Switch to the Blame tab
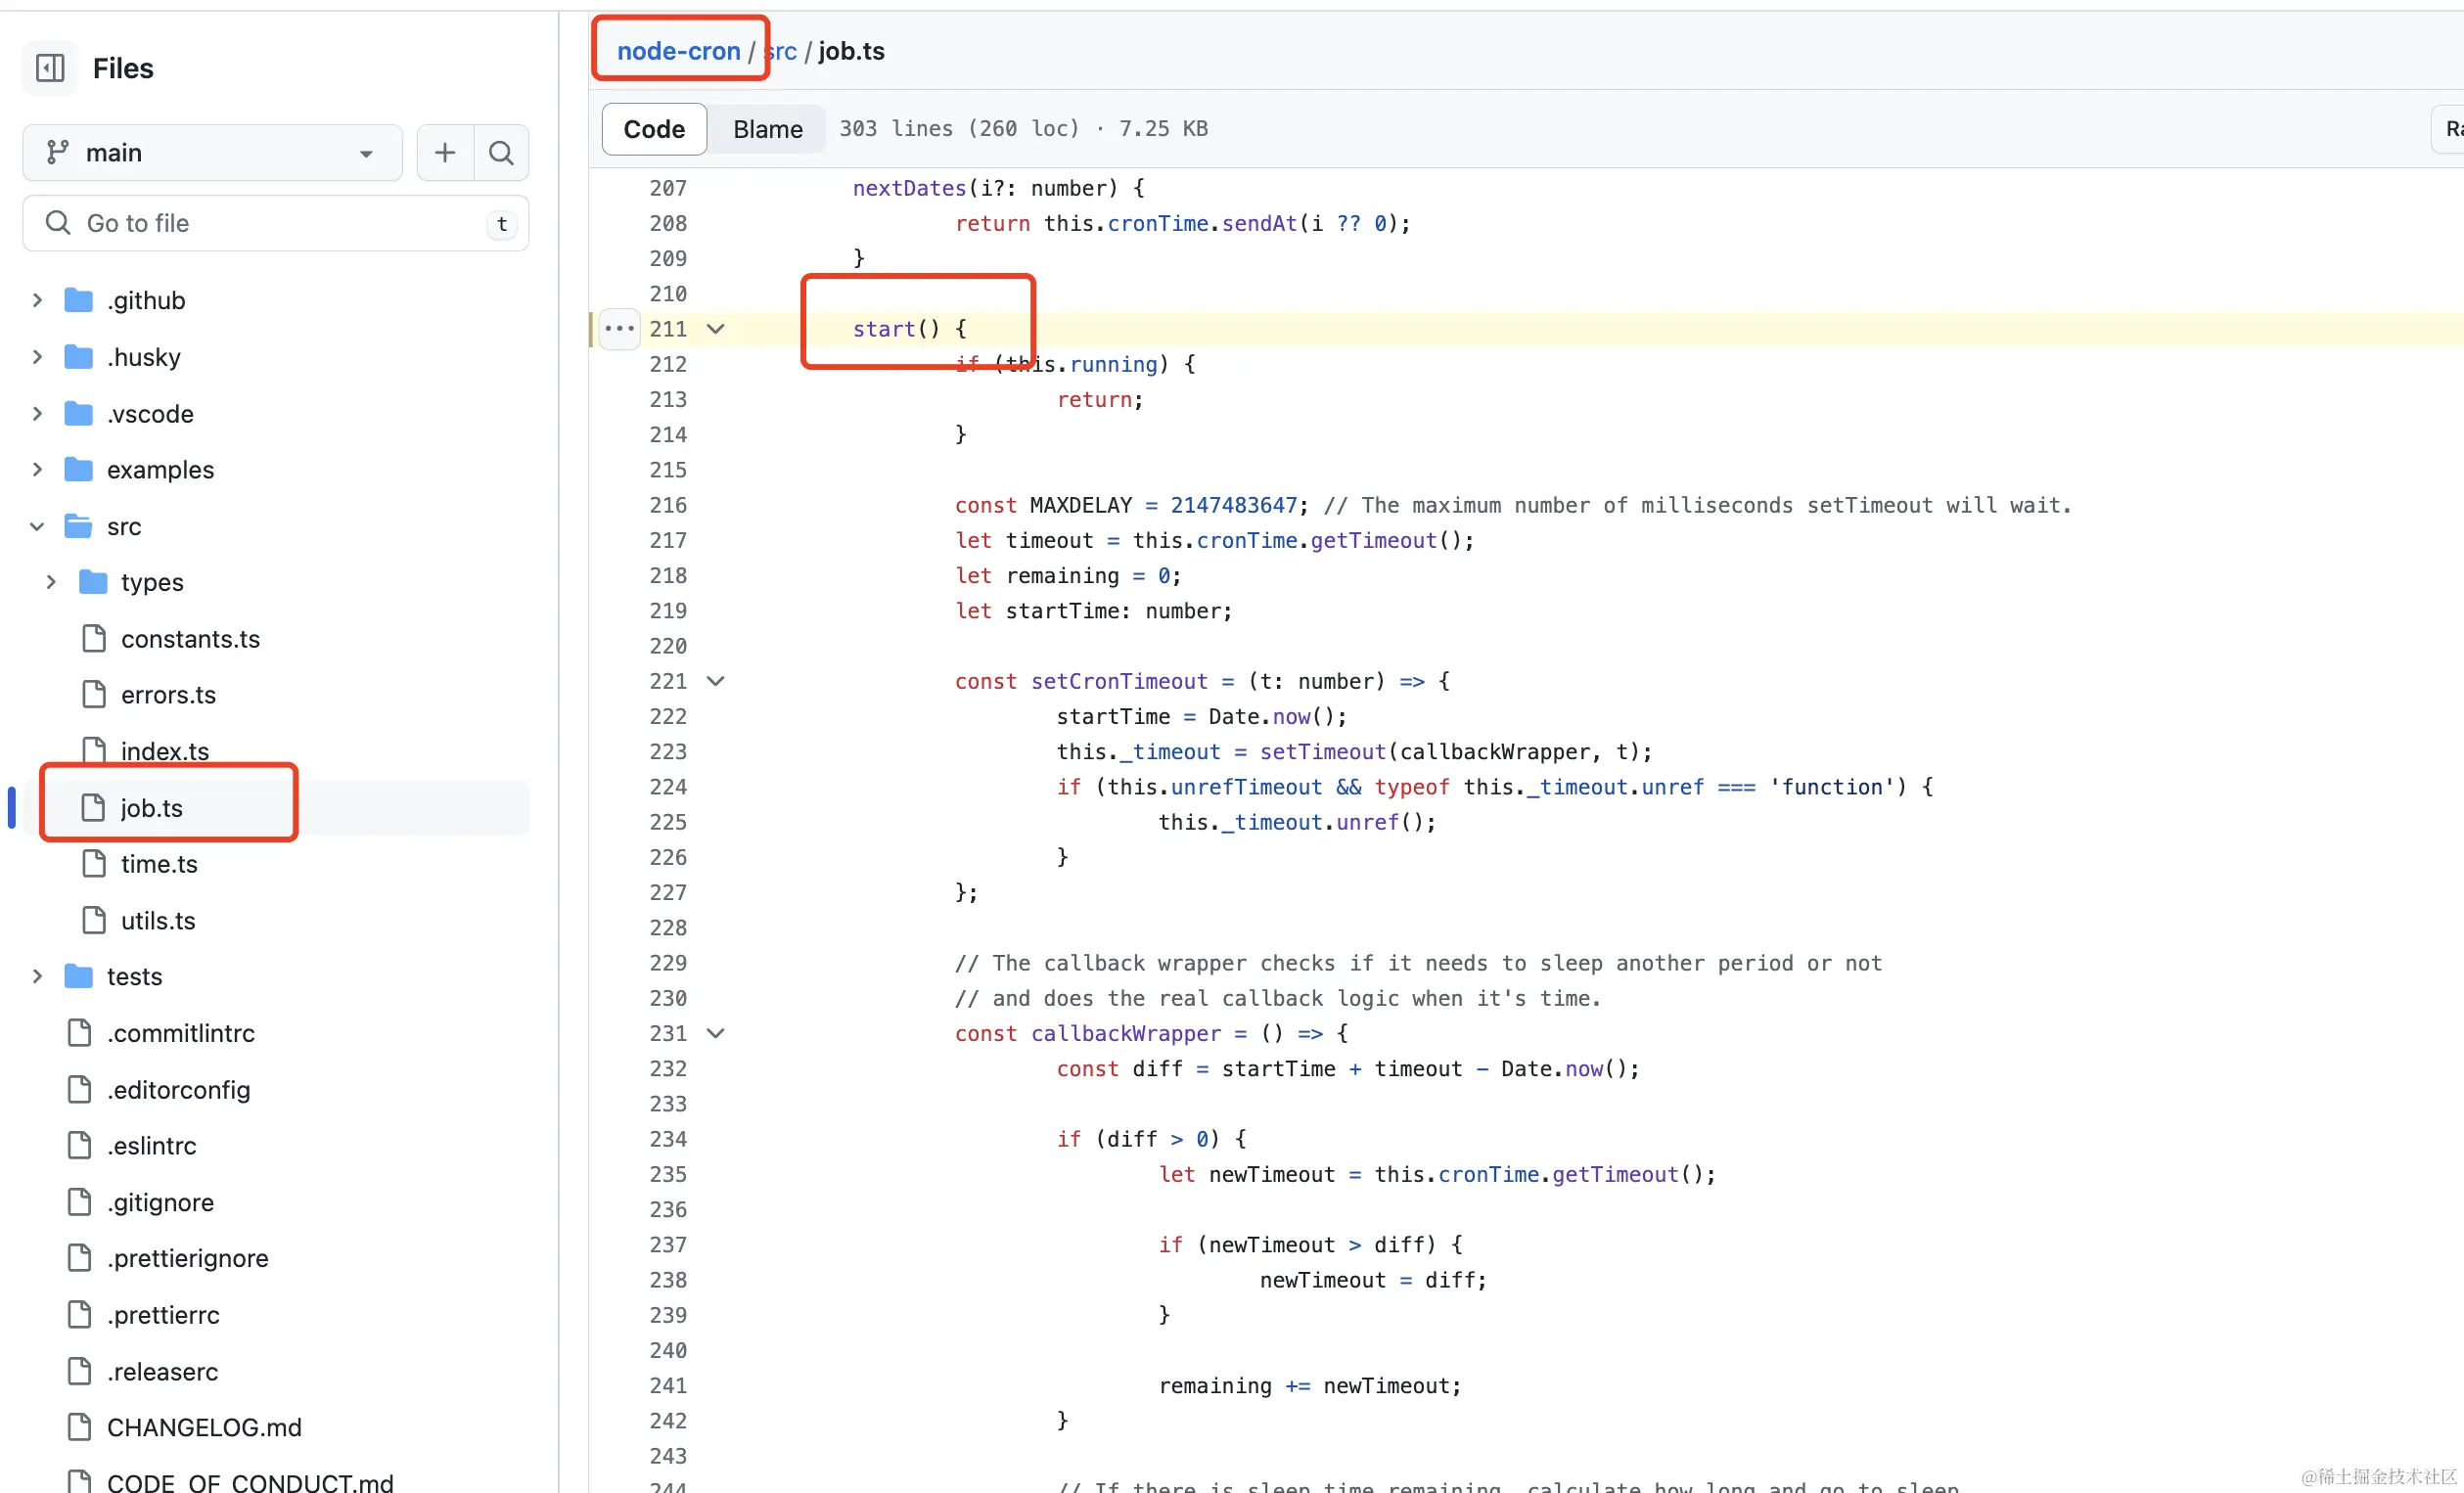This screenshot has width=2464, height=1493. tap(767, 129)
